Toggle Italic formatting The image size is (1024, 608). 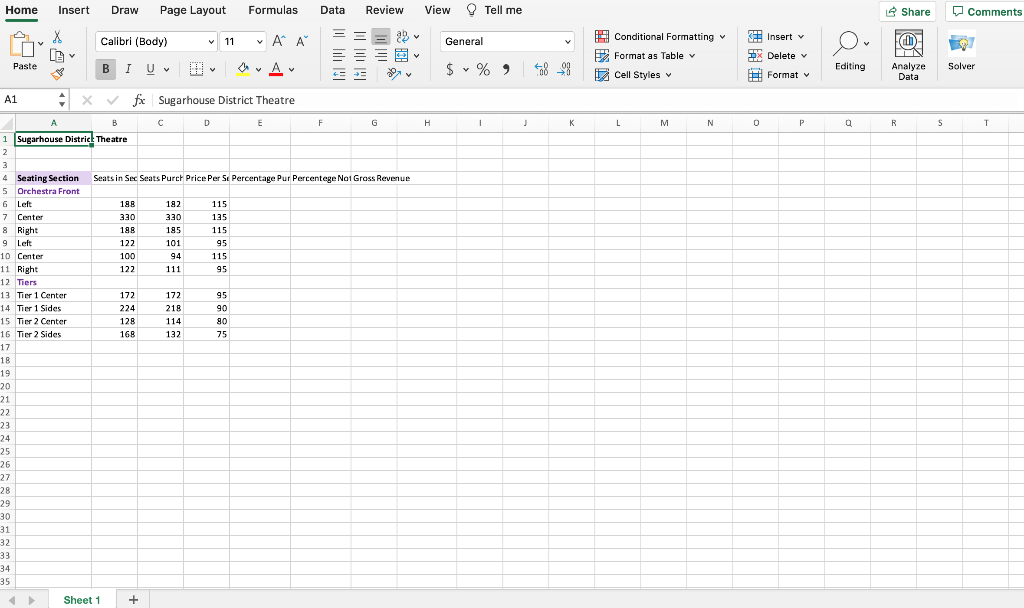128,69
